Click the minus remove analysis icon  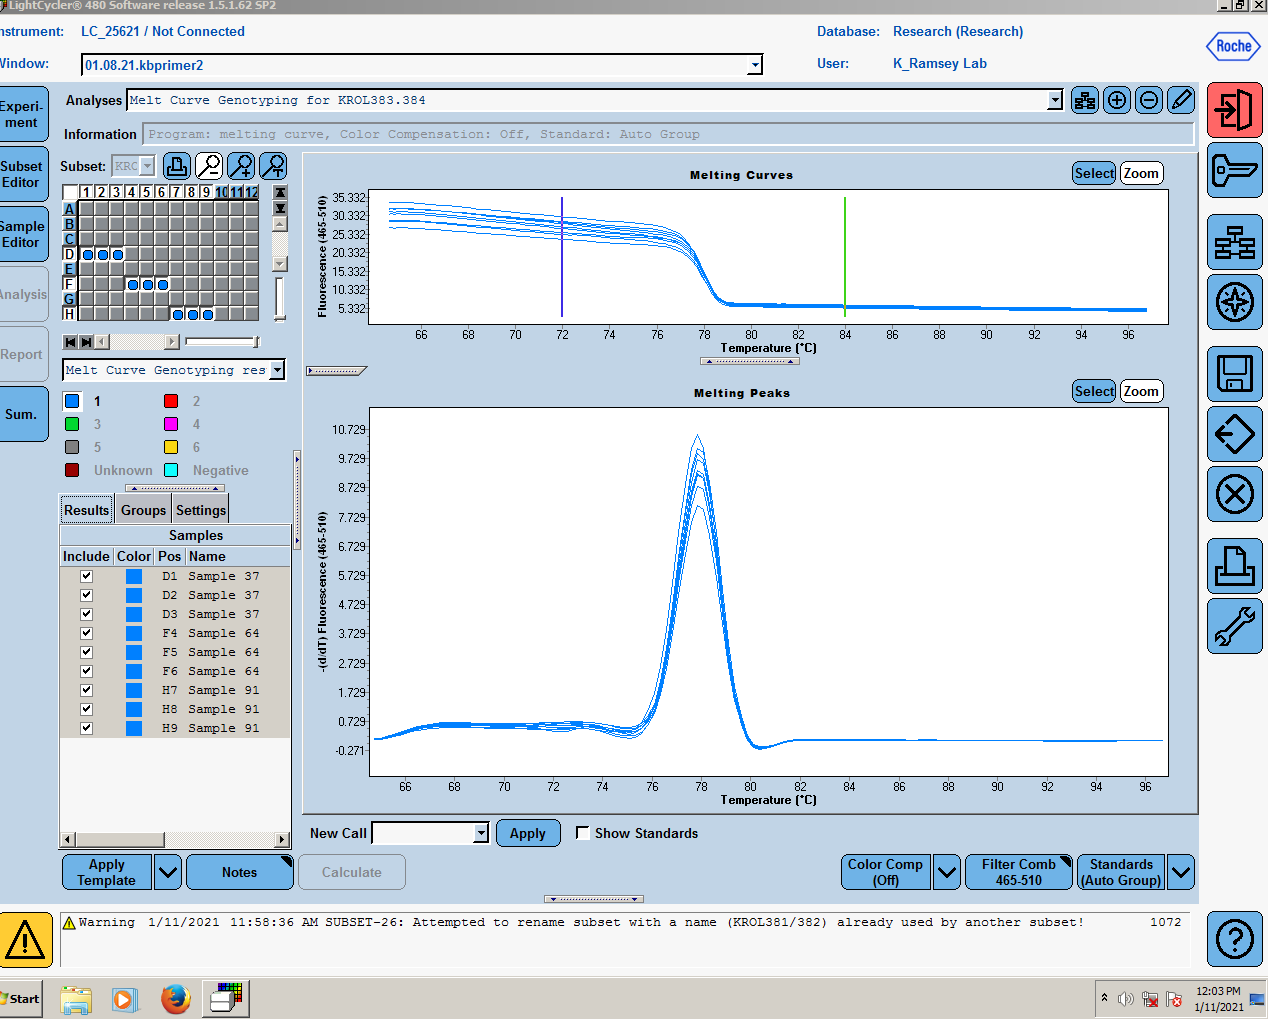coord(1149,100)
